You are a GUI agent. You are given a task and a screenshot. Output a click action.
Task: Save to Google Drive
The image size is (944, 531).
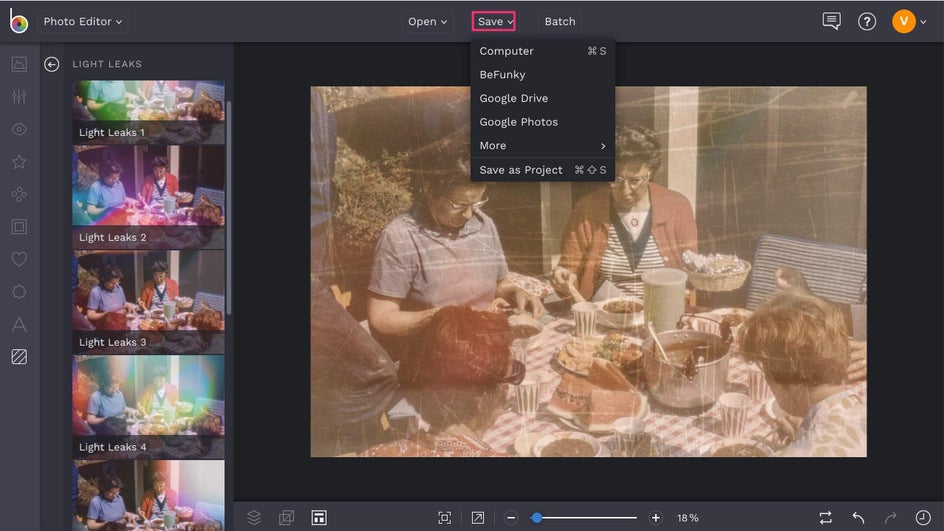[x=542, y=98]
